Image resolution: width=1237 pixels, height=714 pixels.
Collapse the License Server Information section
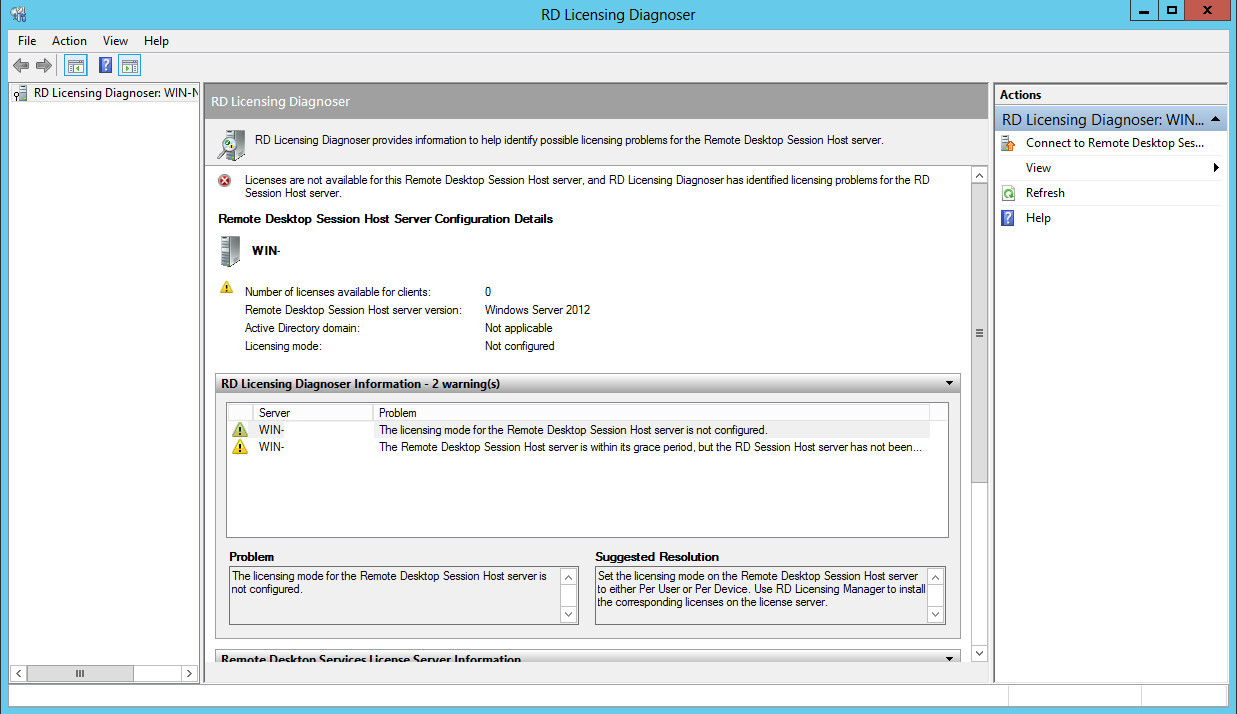949,658
